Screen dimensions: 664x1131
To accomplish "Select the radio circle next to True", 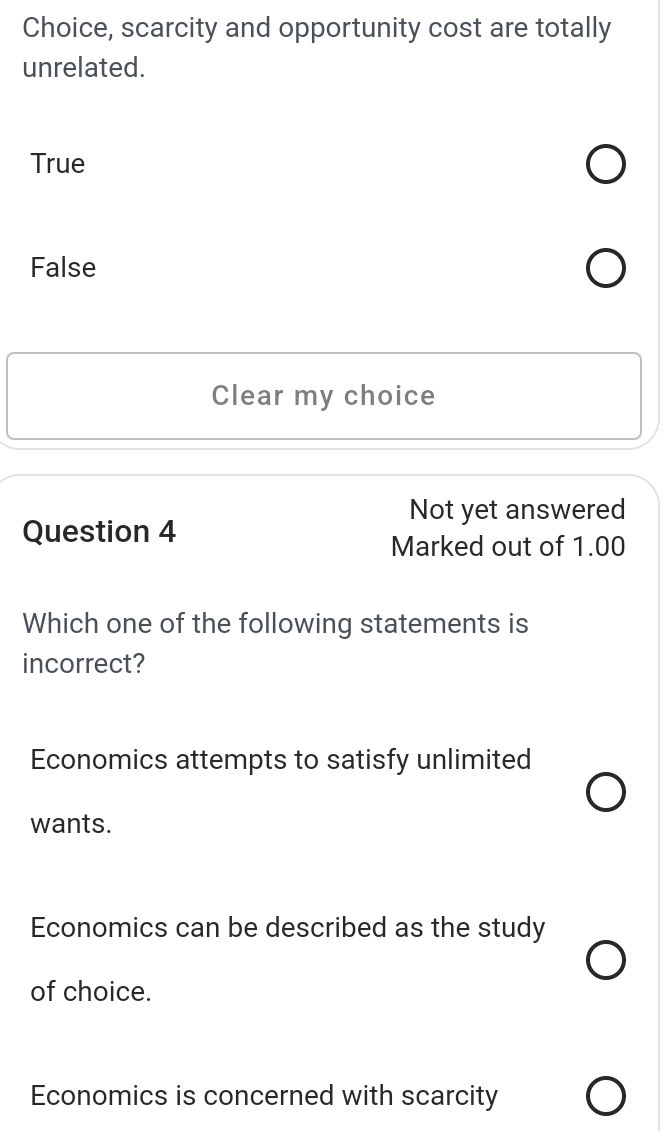I will pyautogui.click(x=606, y=164).
